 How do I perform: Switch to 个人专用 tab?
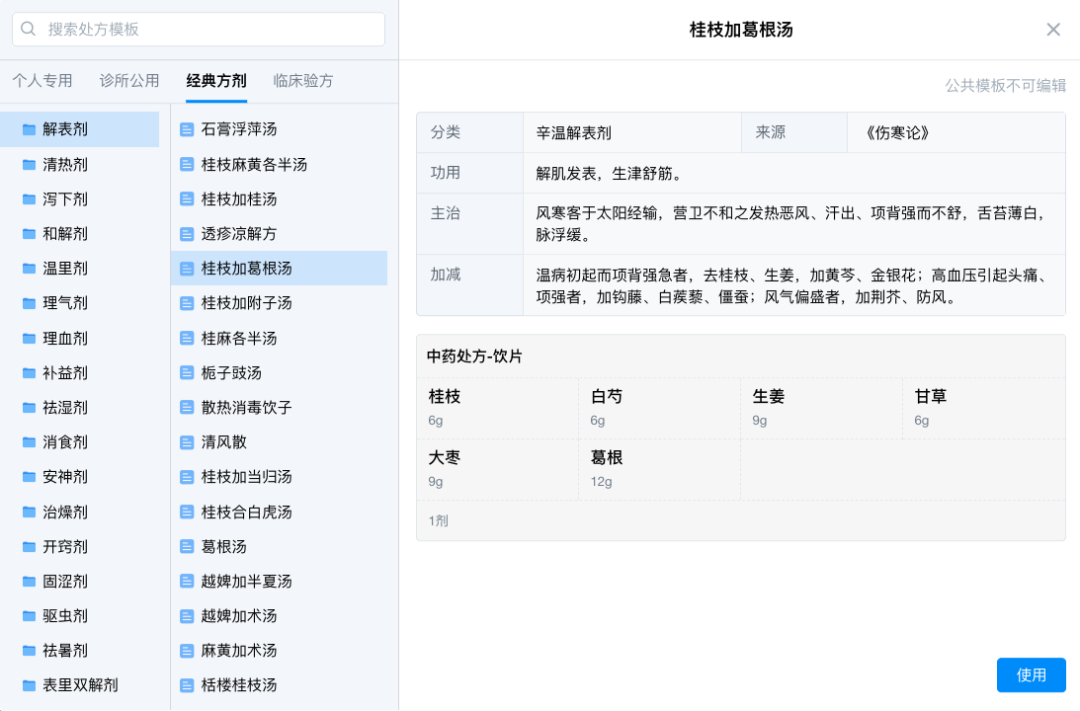pyautogui.click(x=42, y=81)
